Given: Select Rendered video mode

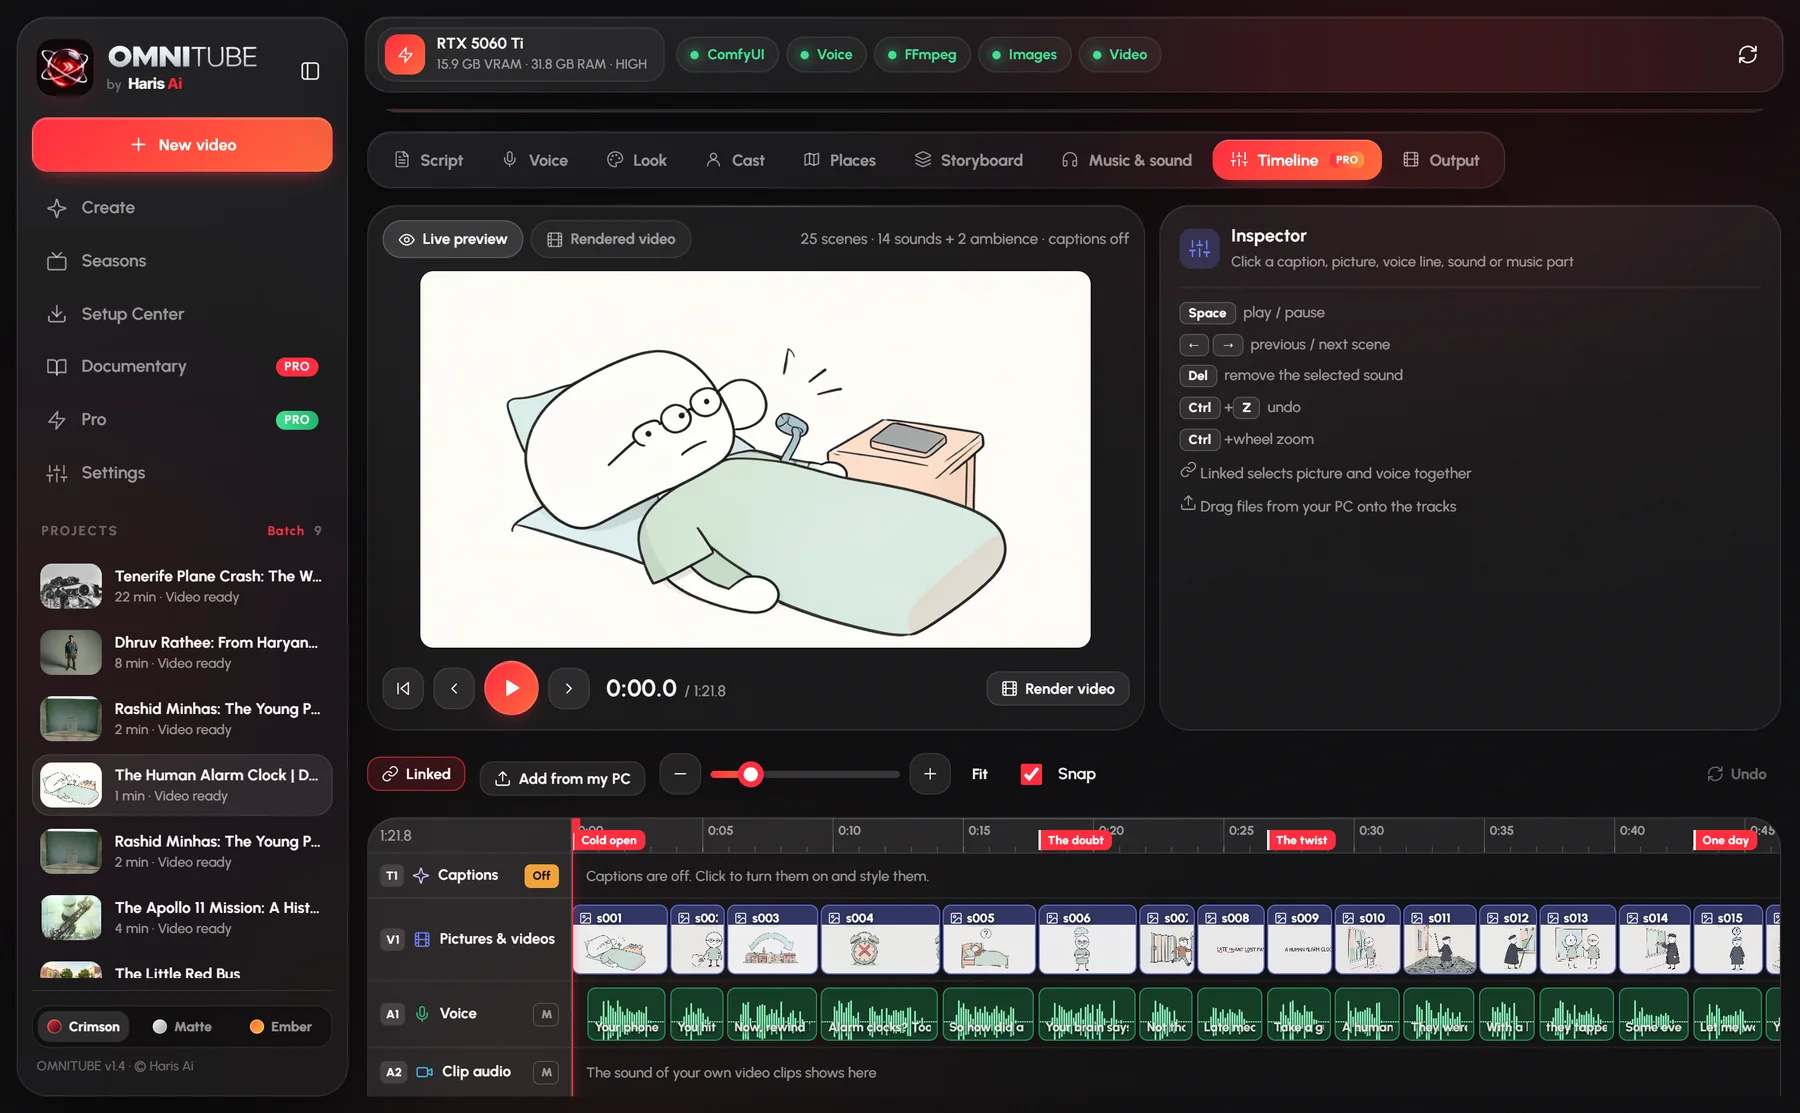Looking at the screenshot, I should tap(611, 239).
